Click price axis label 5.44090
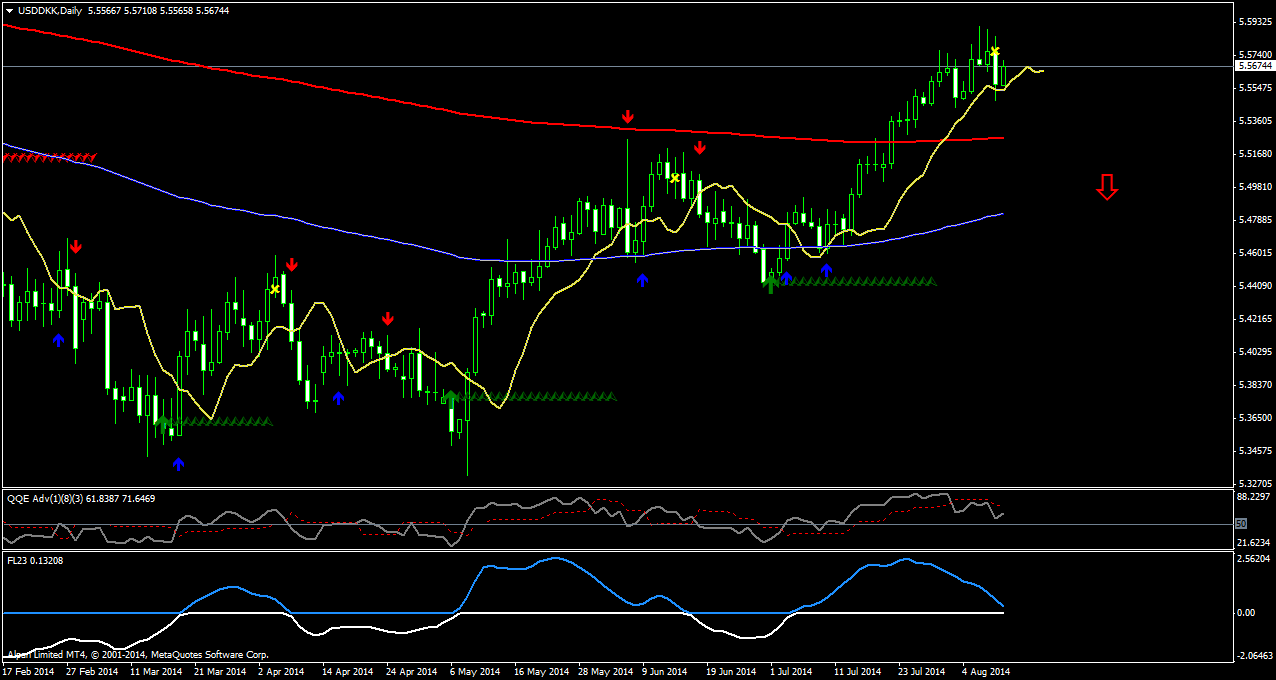Image resolution: width=1276 pixels, height=680 pixels. pyautogui.click(x=1255, y=285)
